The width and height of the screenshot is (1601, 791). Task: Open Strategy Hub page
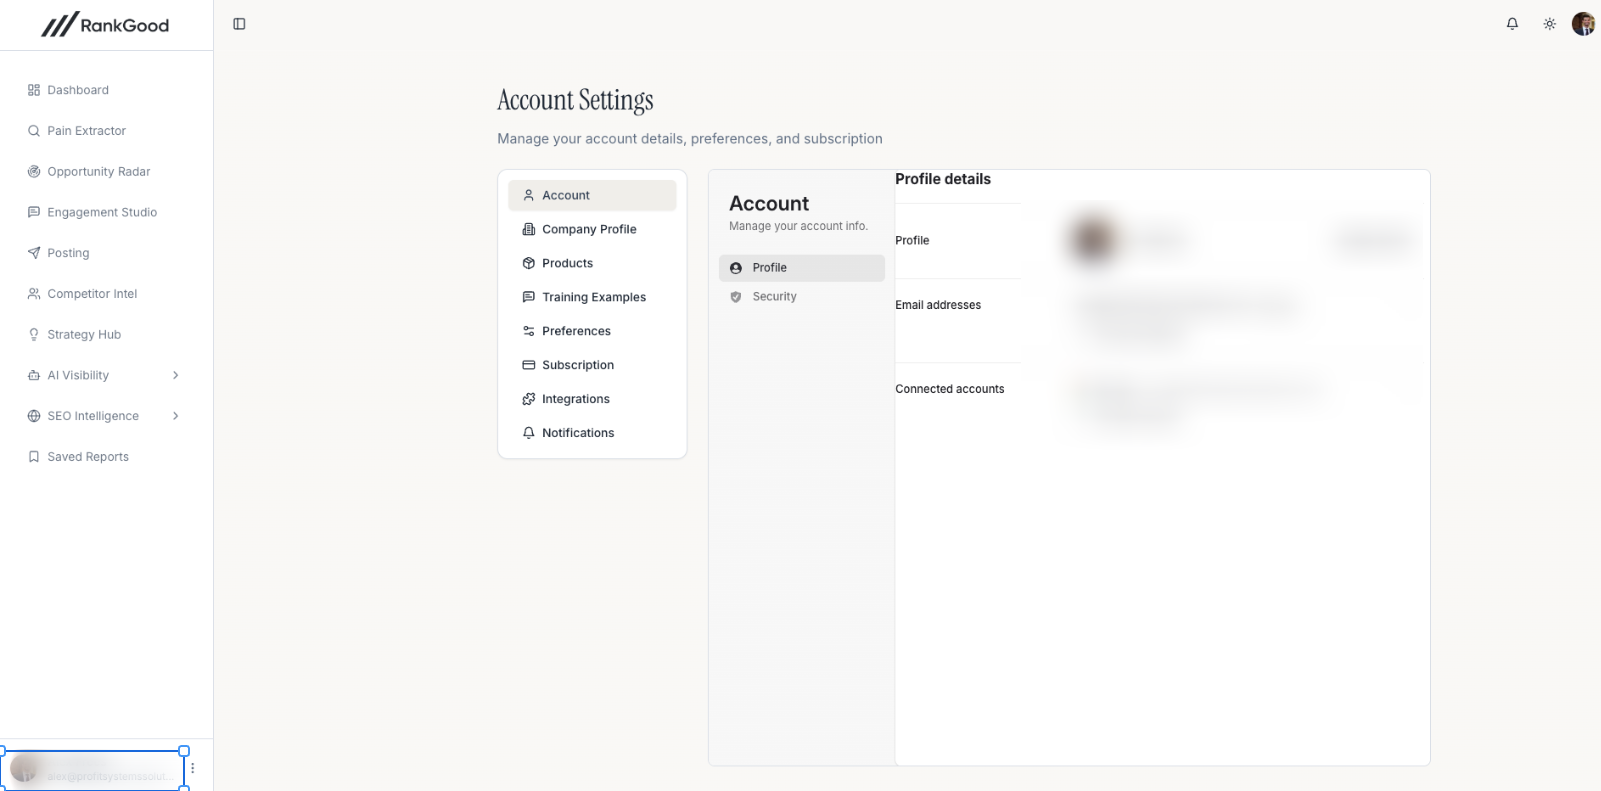pyautogui.click(x=84, y=335)
